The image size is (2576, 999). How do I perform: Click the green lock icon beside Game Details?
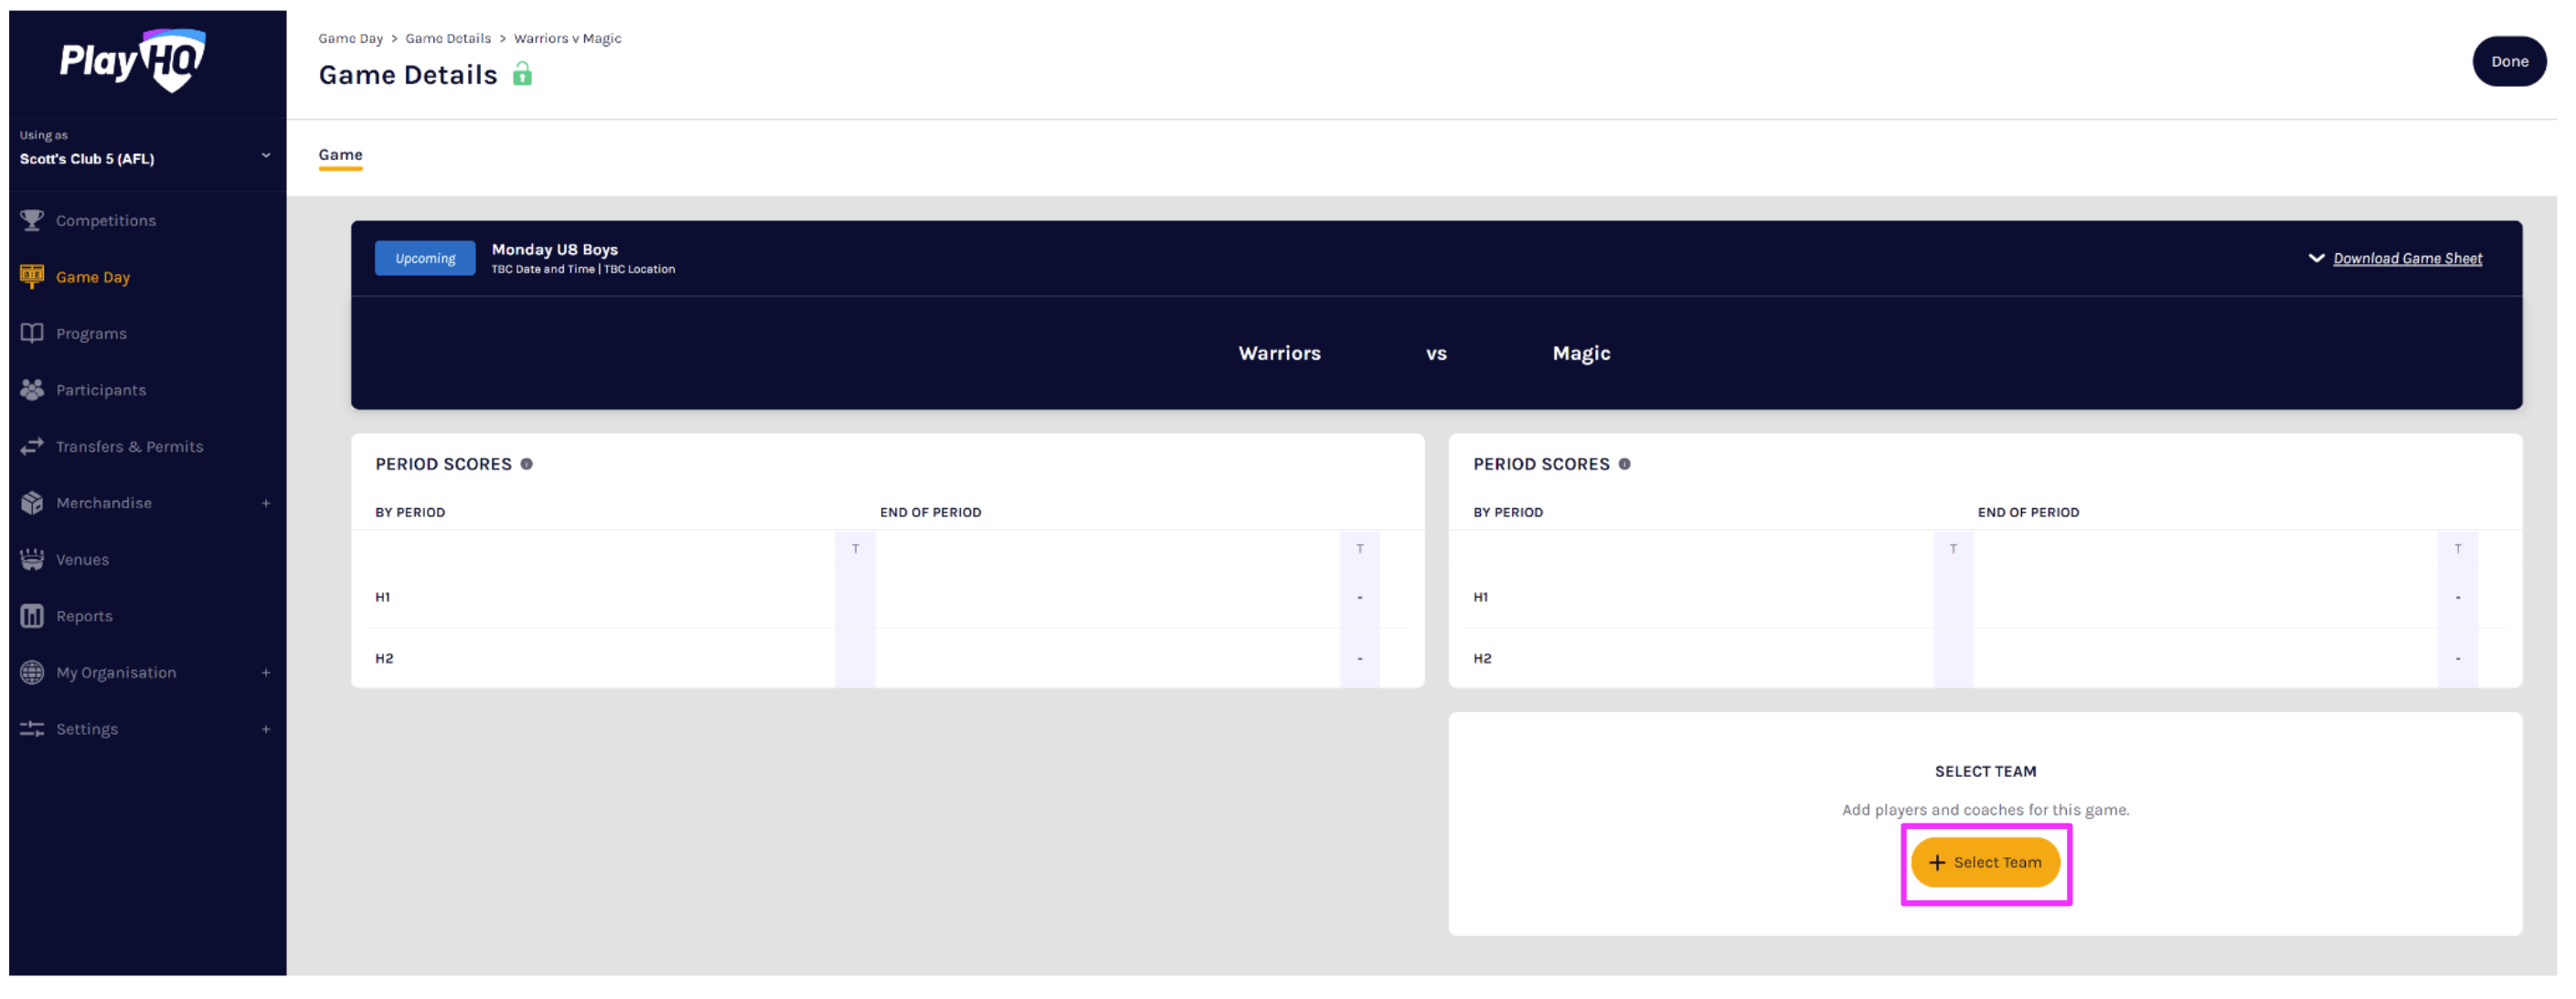click(522, 75)
